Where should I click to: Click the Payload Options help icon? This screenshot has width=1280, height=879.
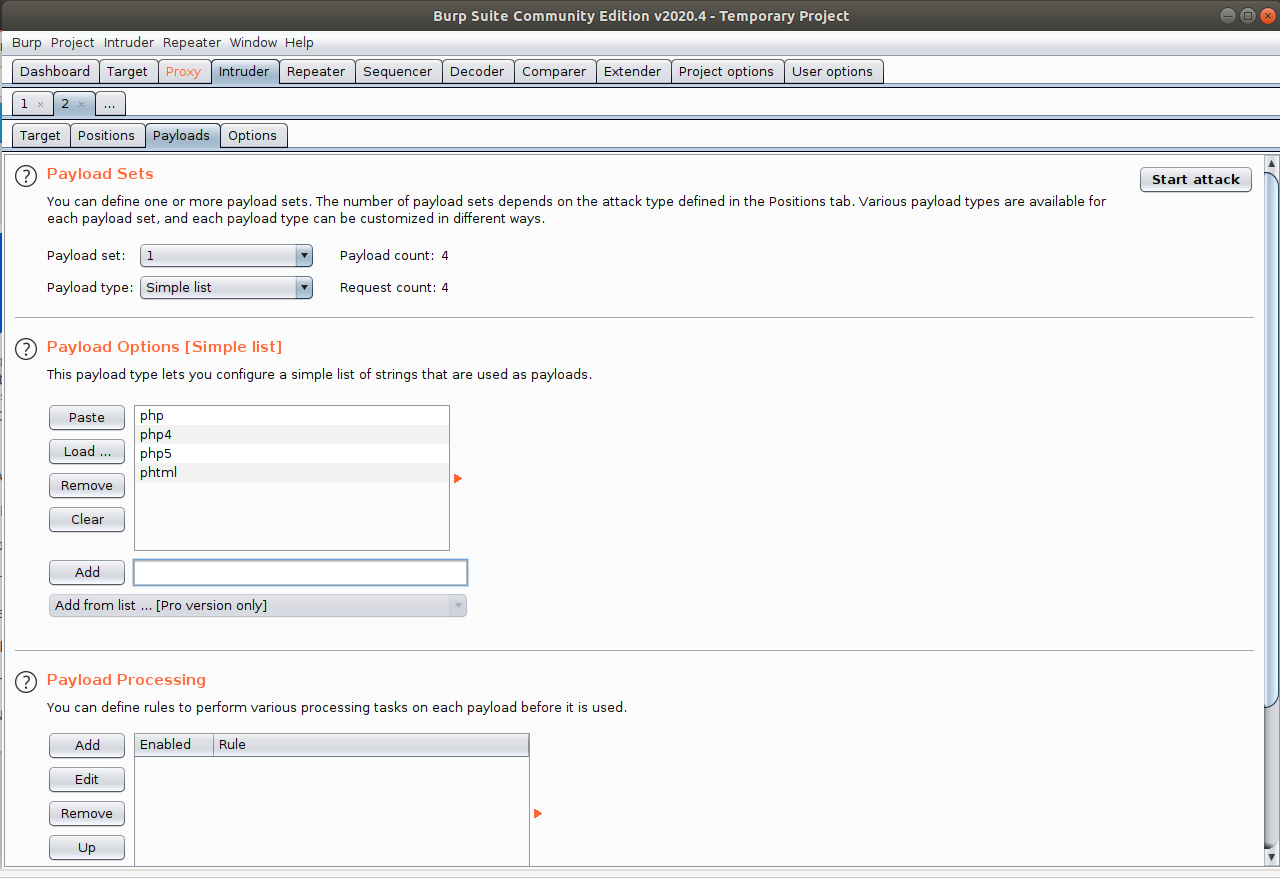coord(26,348)
